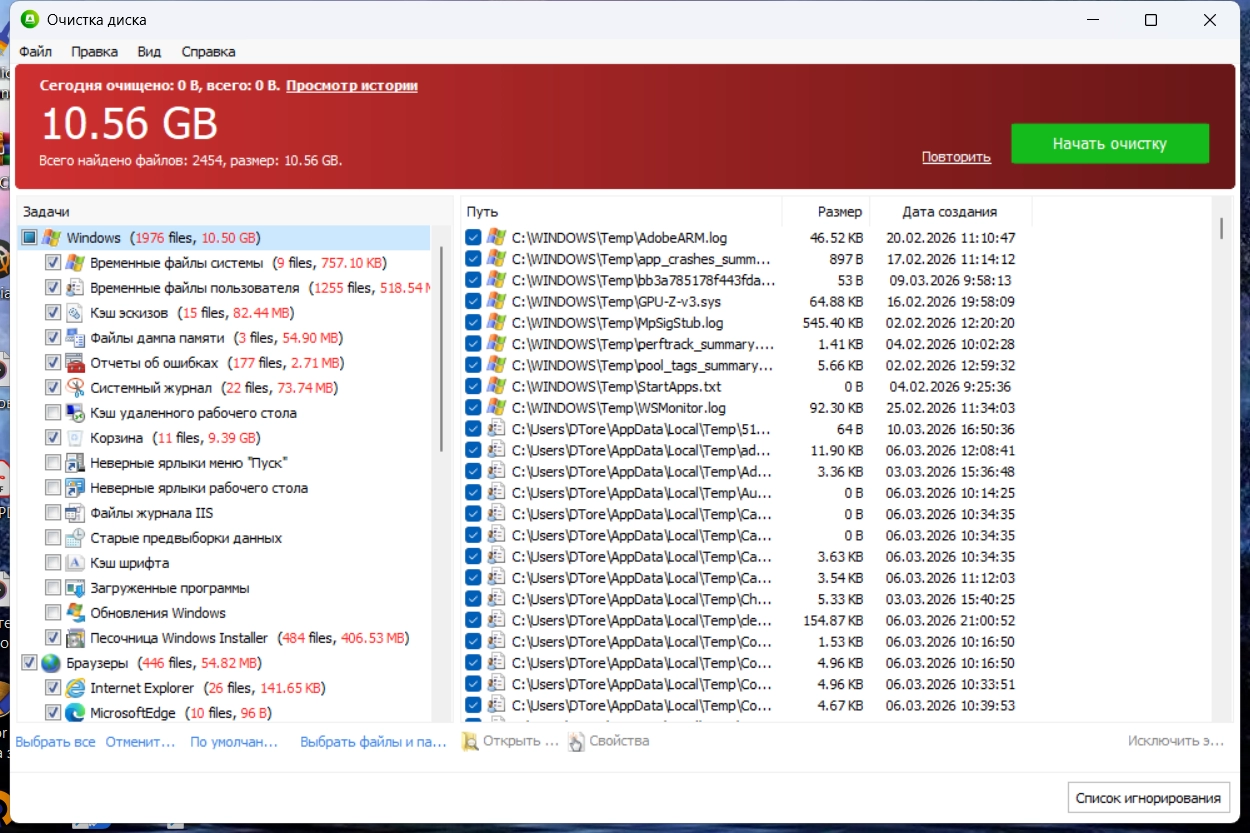Click the Открыть folder icon

pyautogui.click(x=470, y=742)
